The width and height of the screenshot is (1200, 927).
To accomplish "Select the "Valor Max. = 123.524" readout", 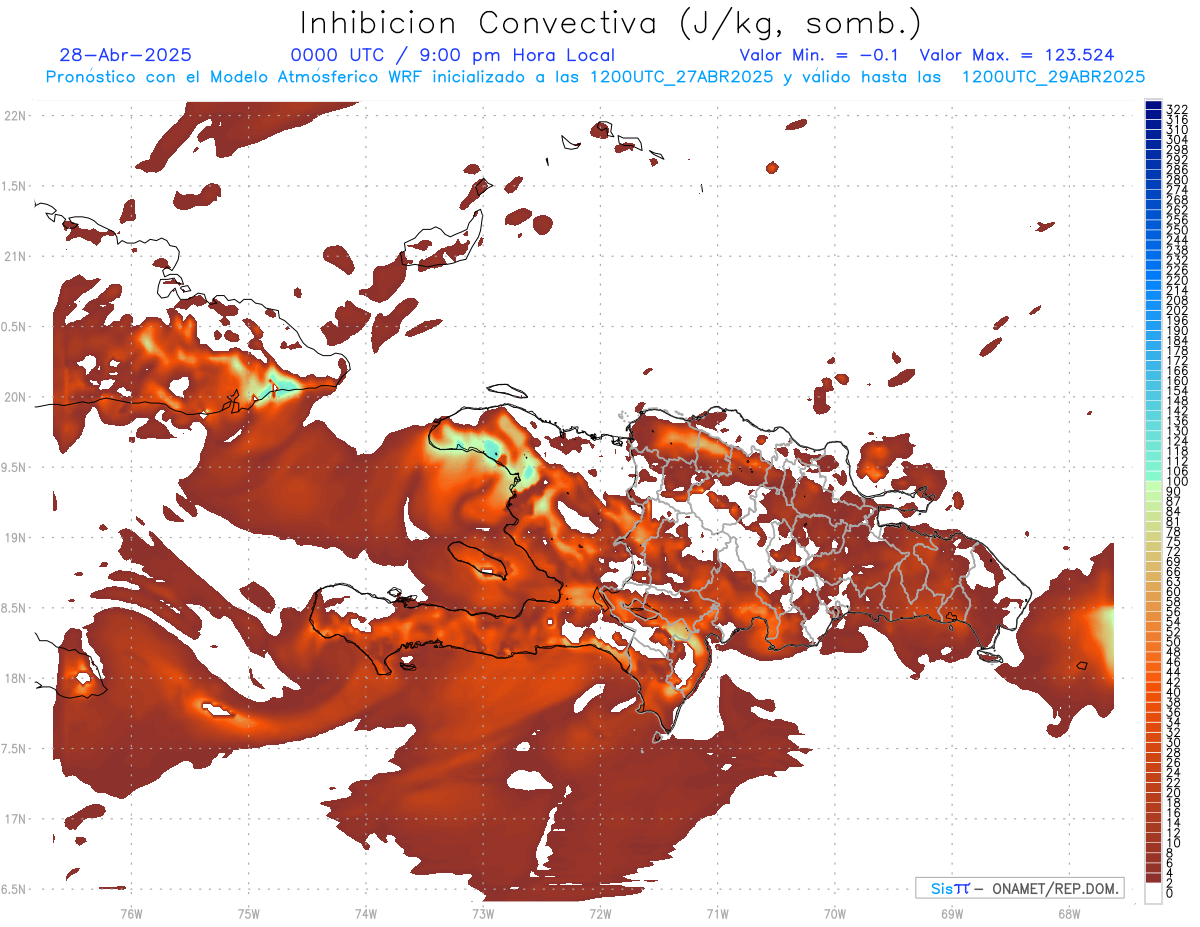I will (1017, 55).
